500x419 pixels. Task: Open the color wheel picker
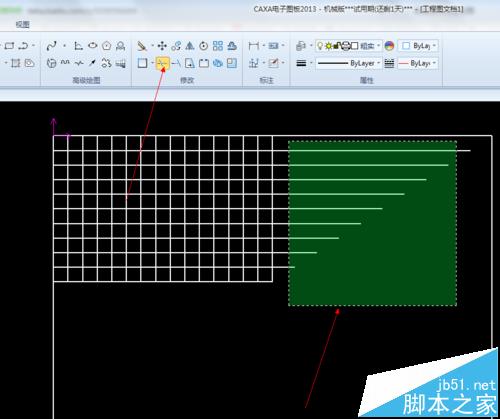point(389,46)
